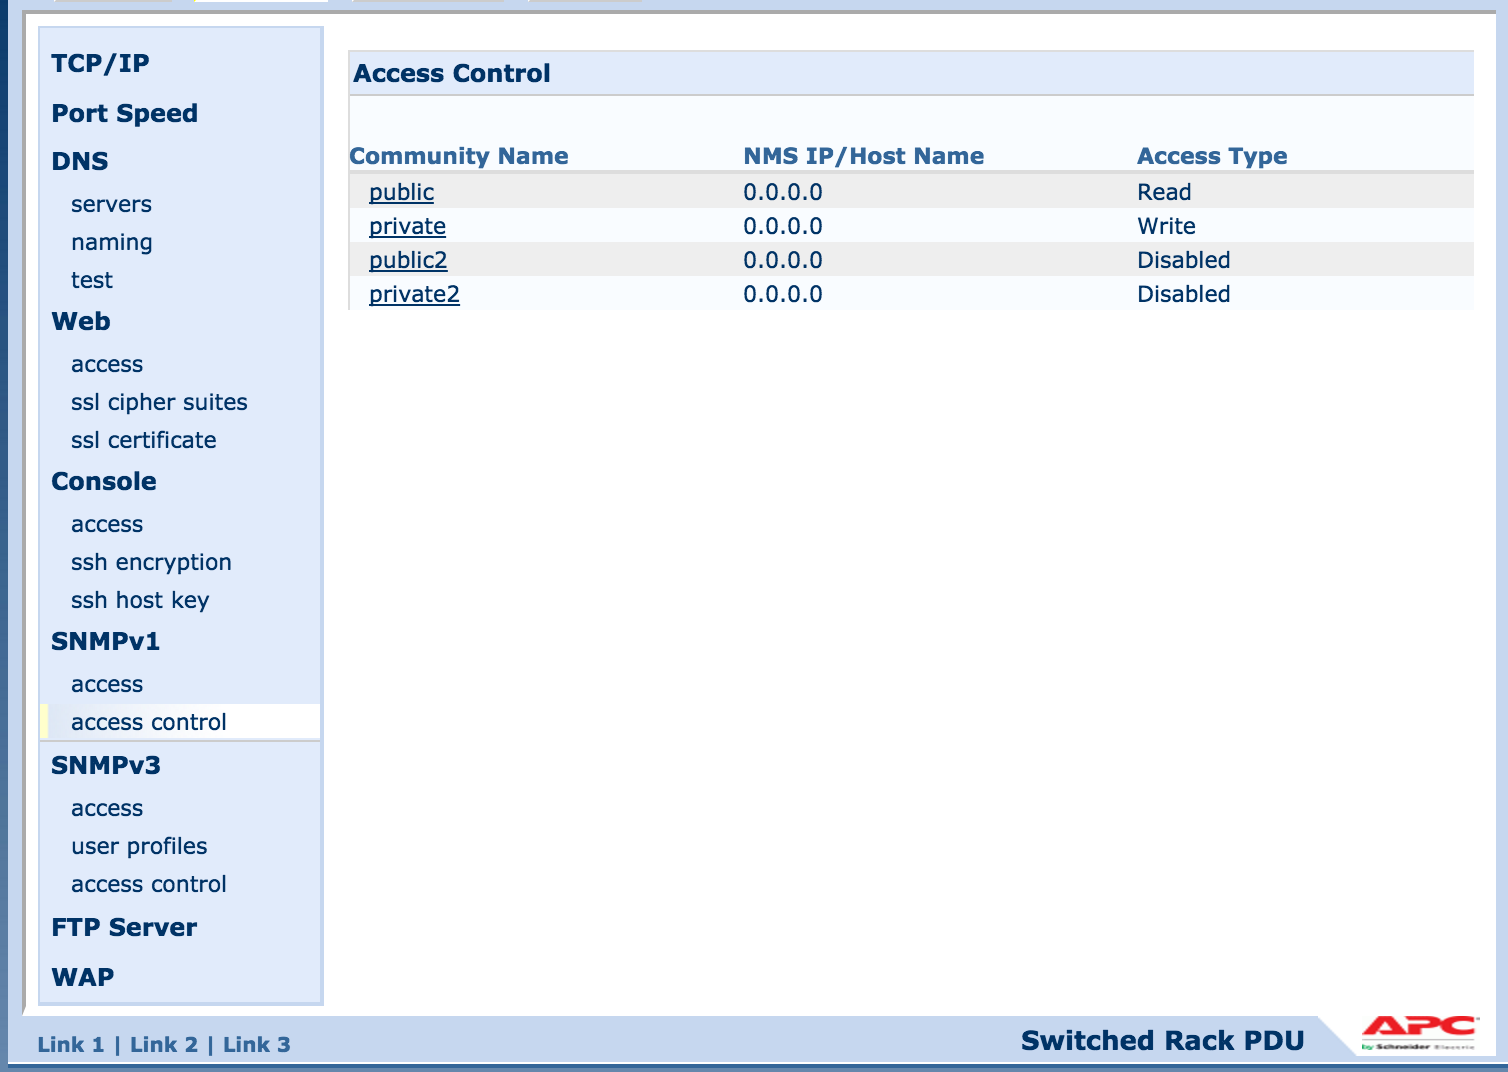This screenshot has height=1072, width=1508.
Task: Run the DNS test page
Action: [x=91, y=280]
